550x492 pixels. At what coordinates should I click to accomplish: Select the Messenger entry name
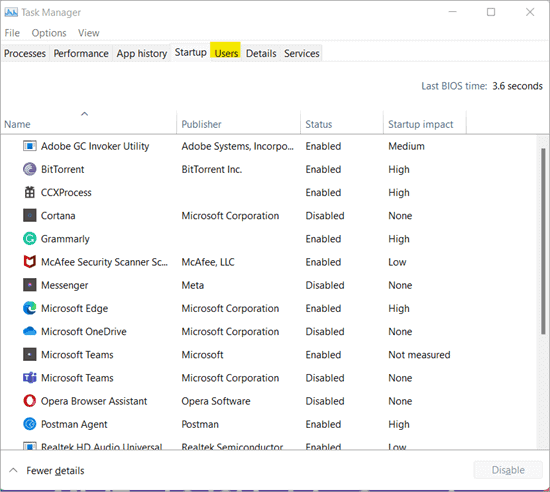65,285
